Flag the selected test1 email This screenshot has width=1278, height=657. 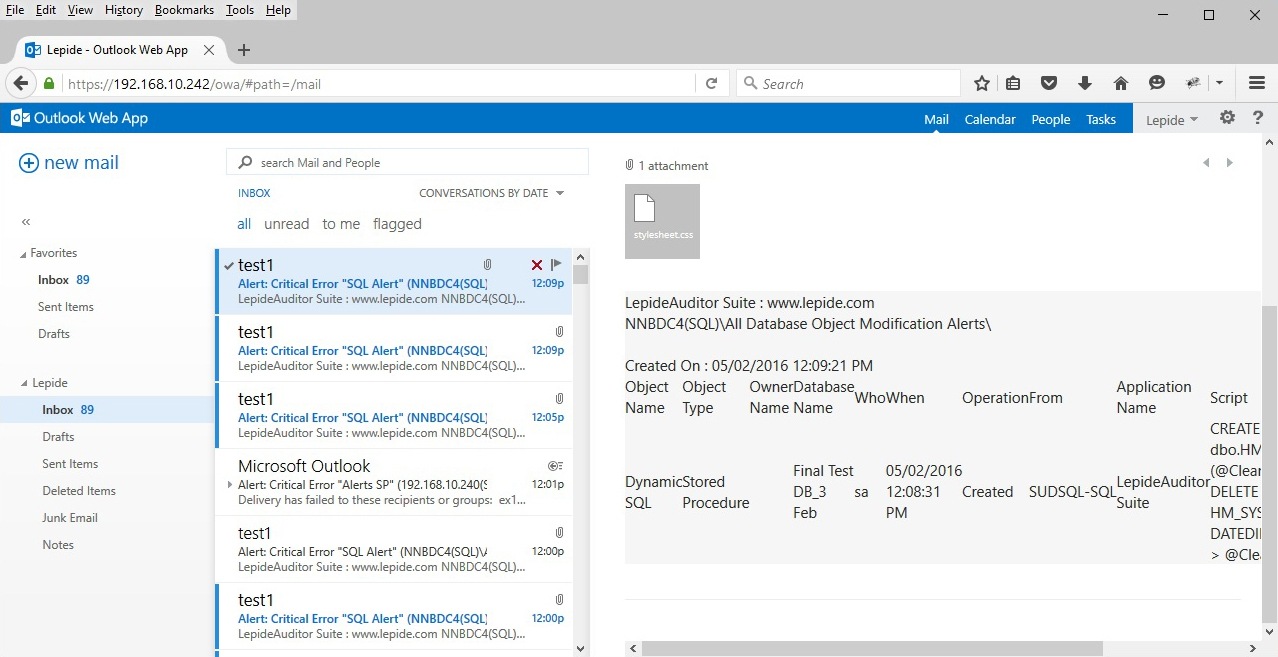pos(555,264)
